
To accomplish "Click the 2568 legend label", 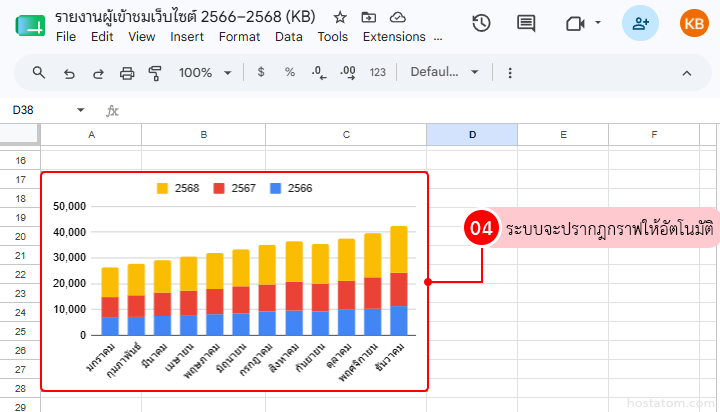I will [x=187, y=188].
